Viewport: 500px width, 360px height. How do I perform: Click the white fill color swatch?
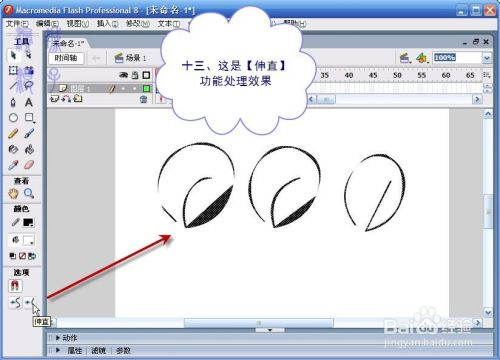(x=28, y=240)
